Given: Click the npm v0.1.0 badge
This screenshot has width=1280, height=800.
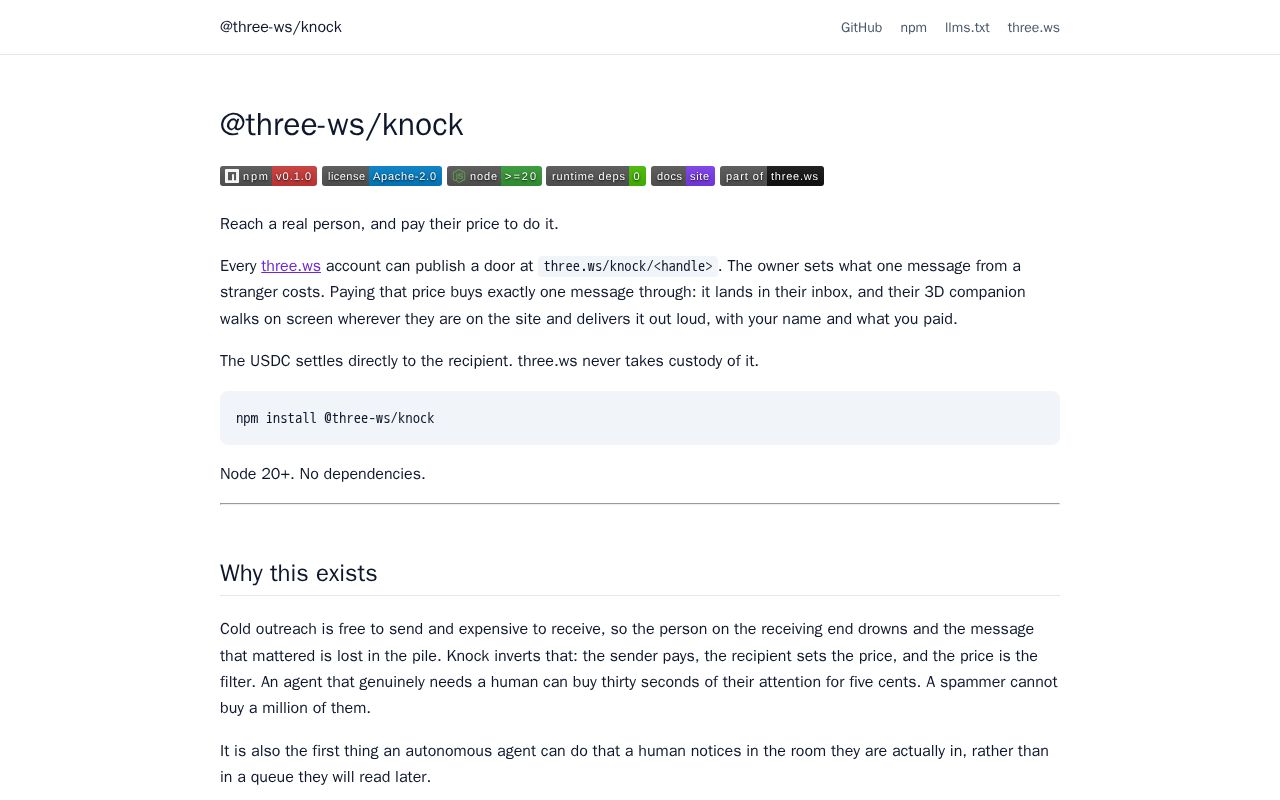Looking at the screenshot, I should click(x=268, y=176).
